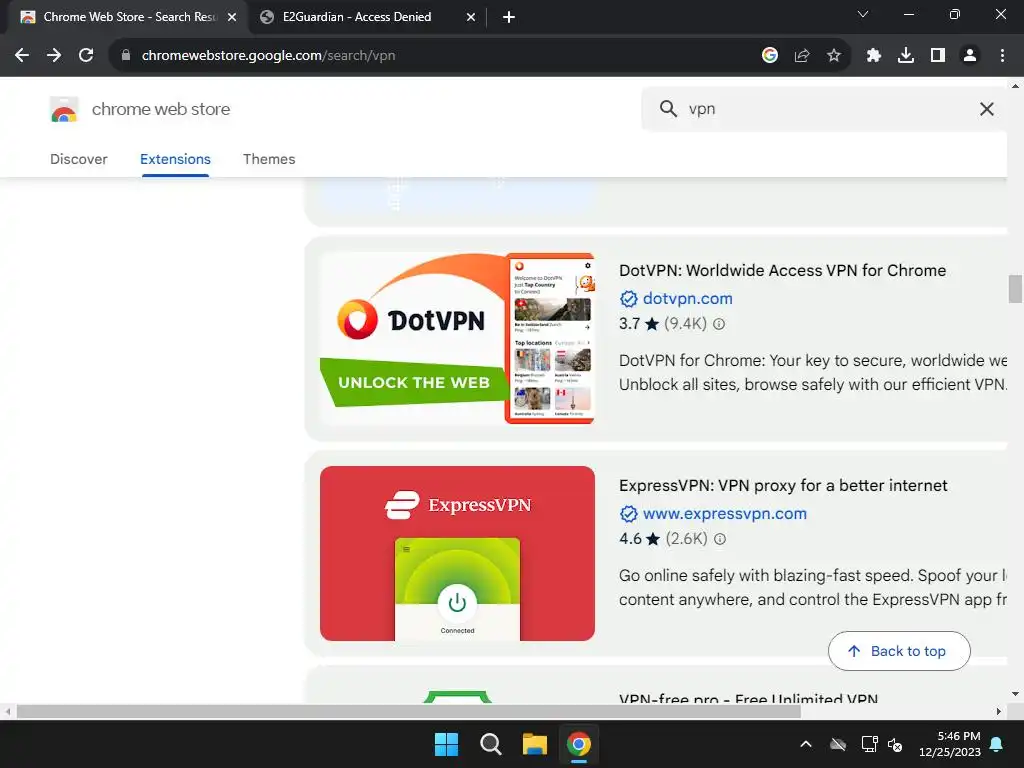Show rating info icon for DotVPN
Screen dimensions: 1024x768
719,324
